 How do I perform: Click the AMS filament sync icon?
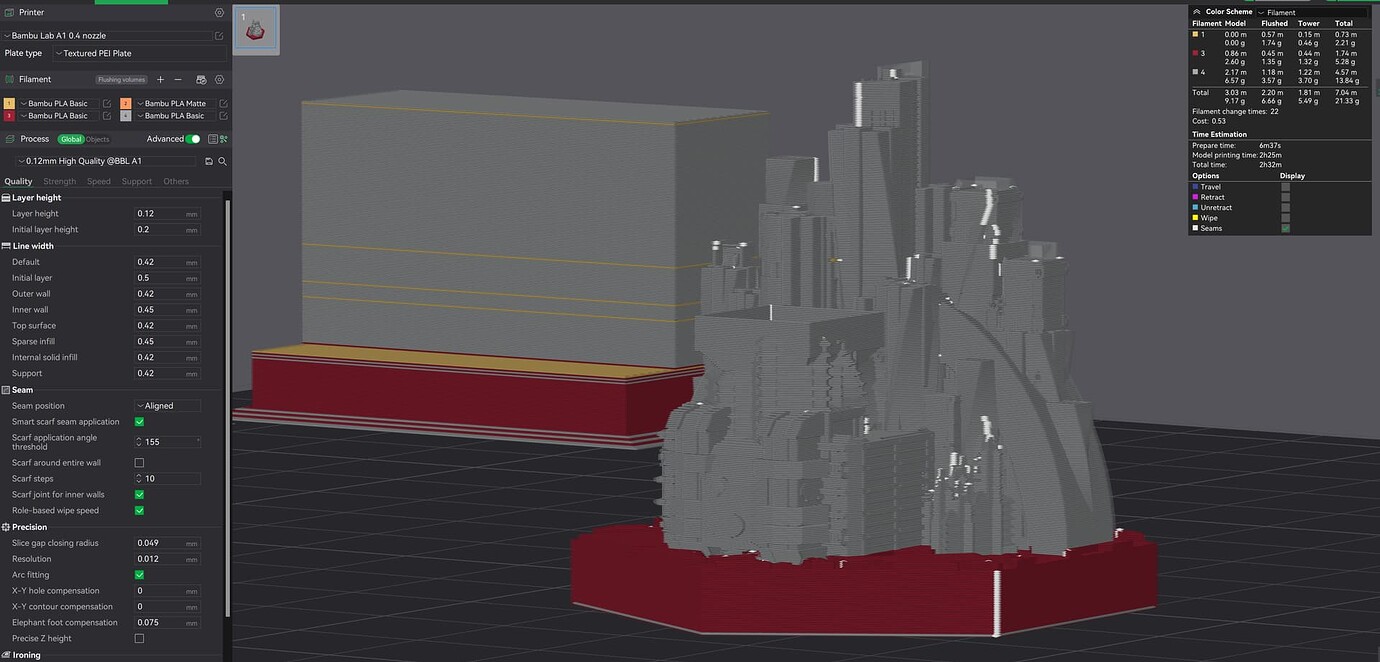click(x=201, y=79)
